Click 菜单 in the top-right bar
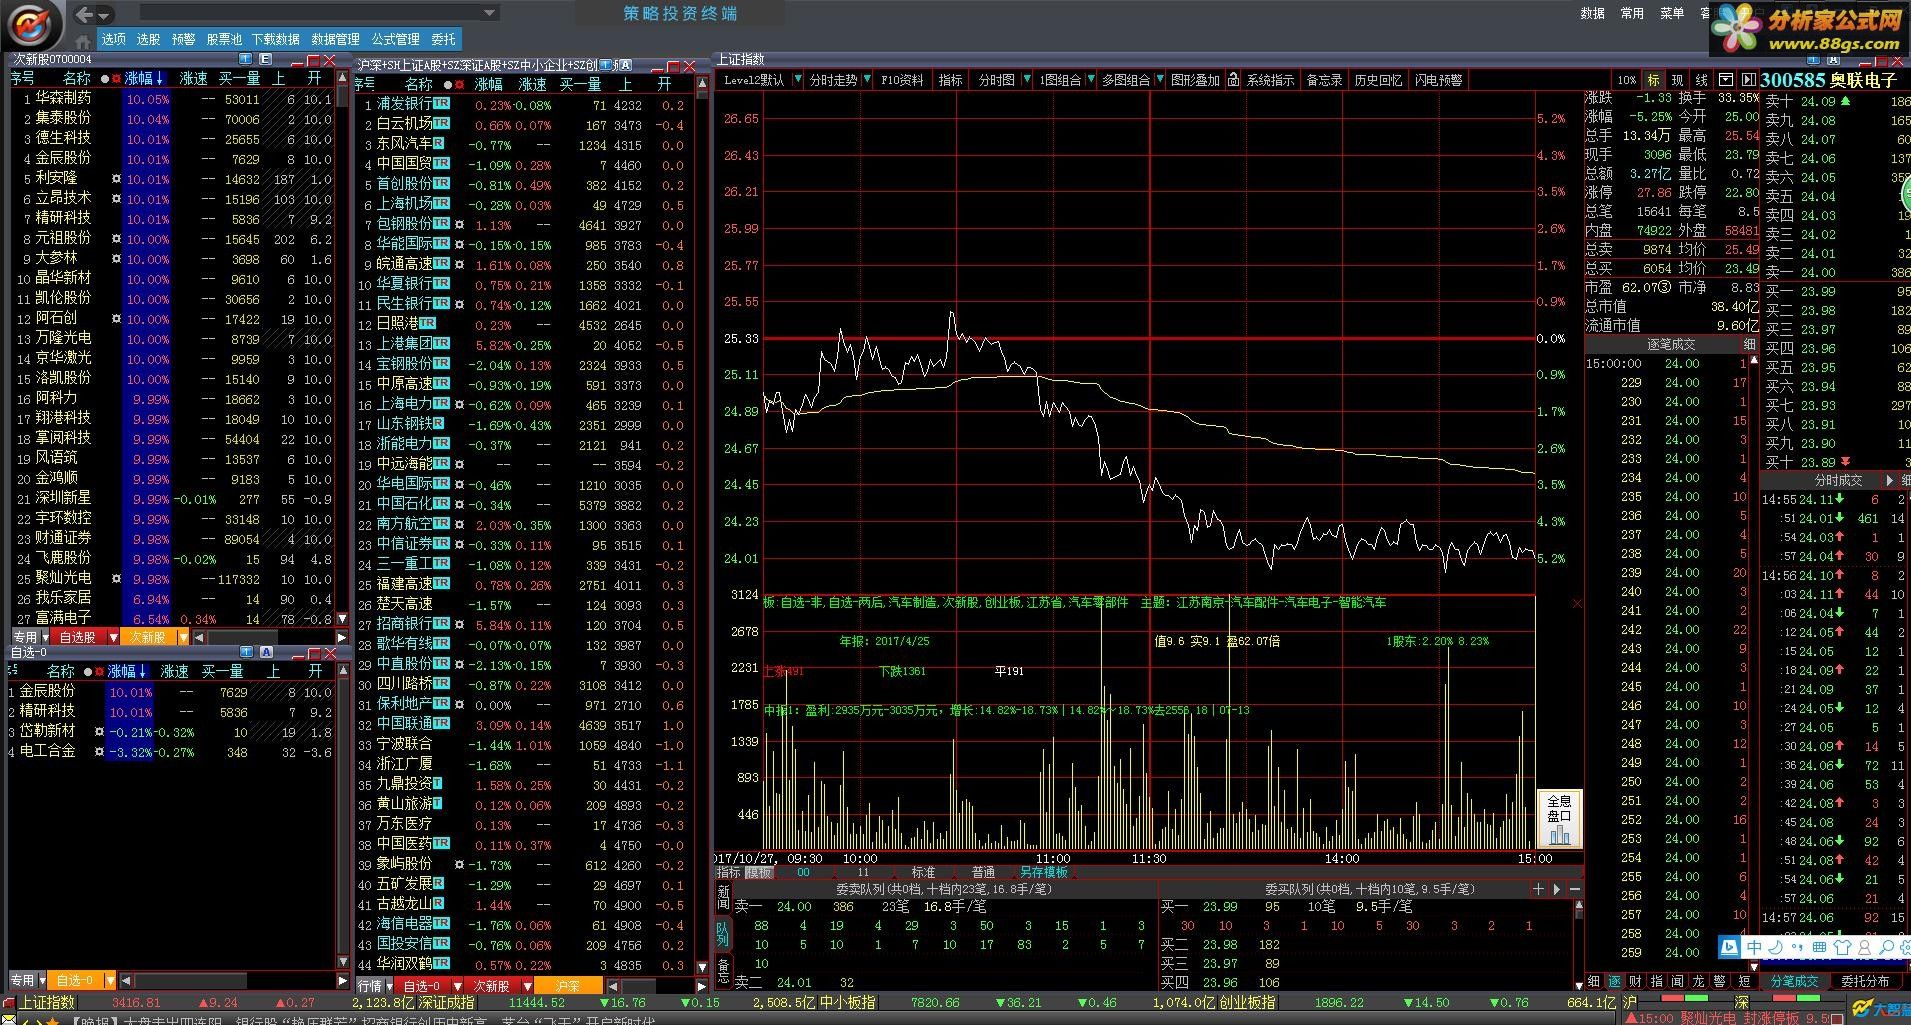Viewport: 1911px width, 1025px height. click(1672, 13)
